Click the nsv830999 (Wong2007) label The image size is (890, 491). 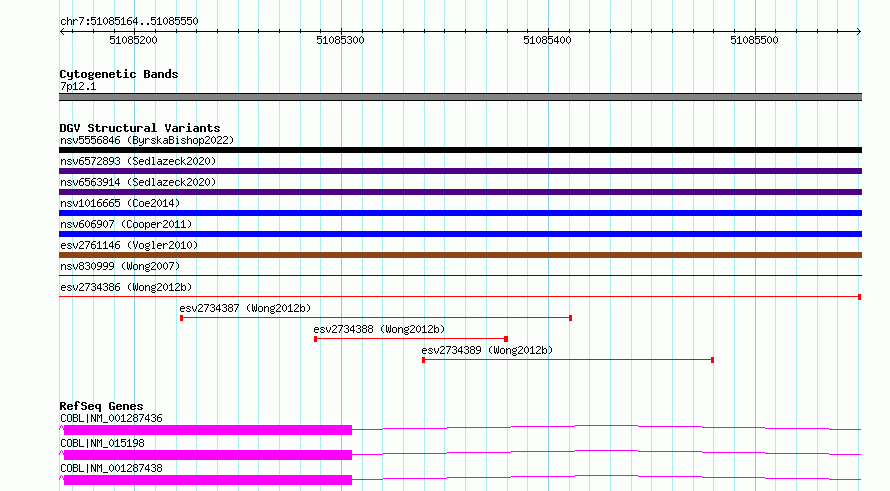click(120, 266)
